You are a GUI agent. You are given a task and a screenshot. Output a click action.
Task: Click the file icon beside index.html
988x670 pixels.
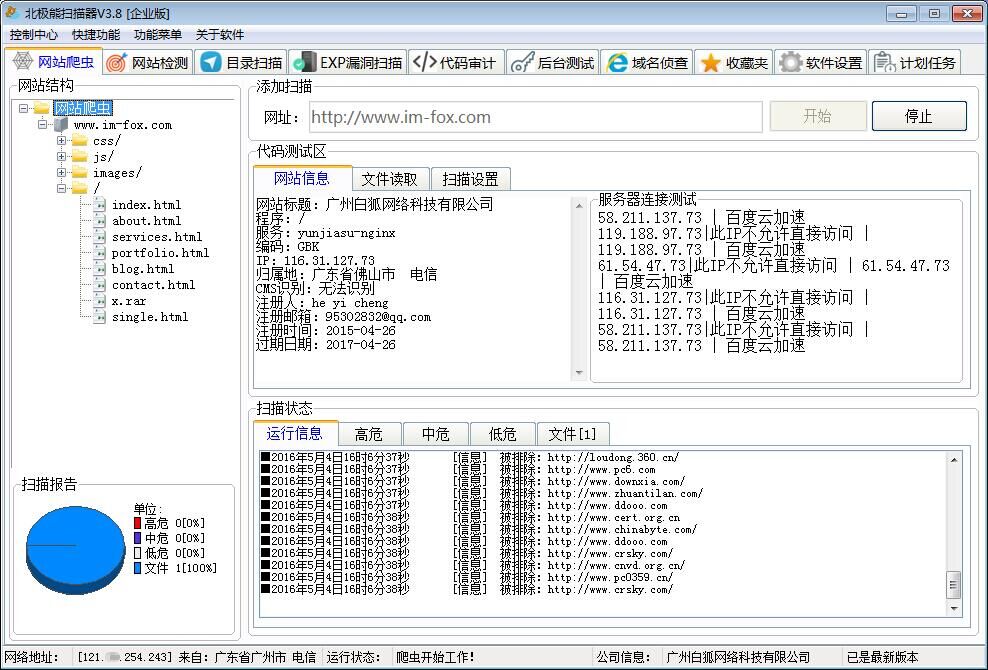pos(100,204)
